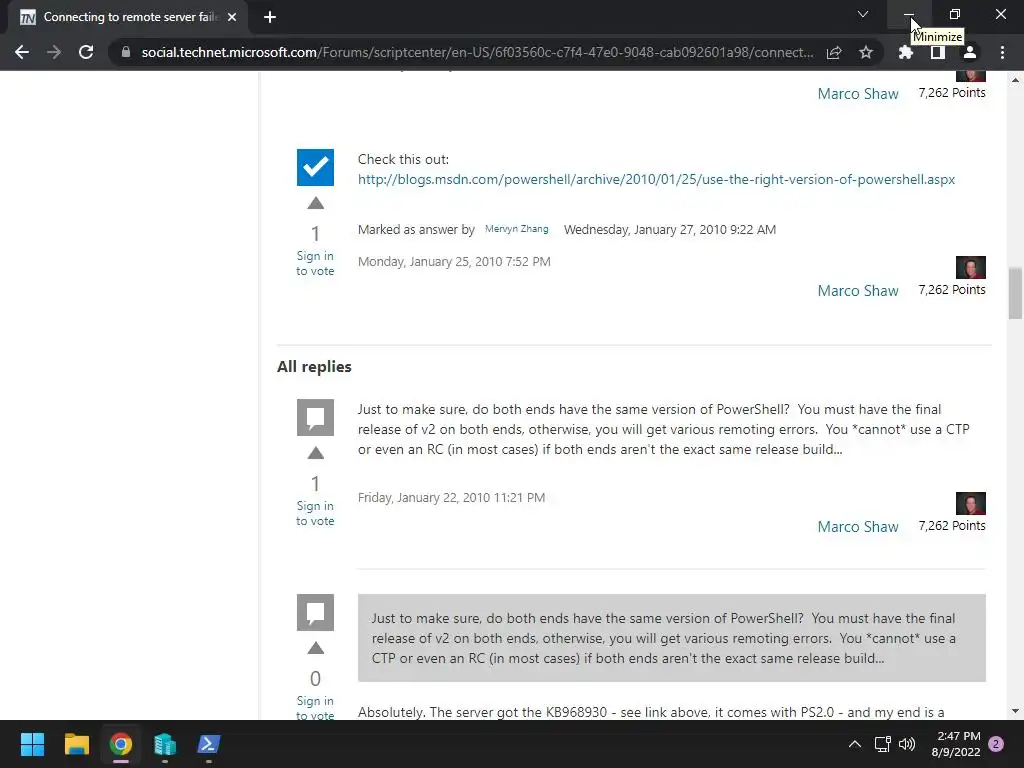1024x768 pixels.
Task: Click scrollbar down arrow
Action: coord(1015,711)
